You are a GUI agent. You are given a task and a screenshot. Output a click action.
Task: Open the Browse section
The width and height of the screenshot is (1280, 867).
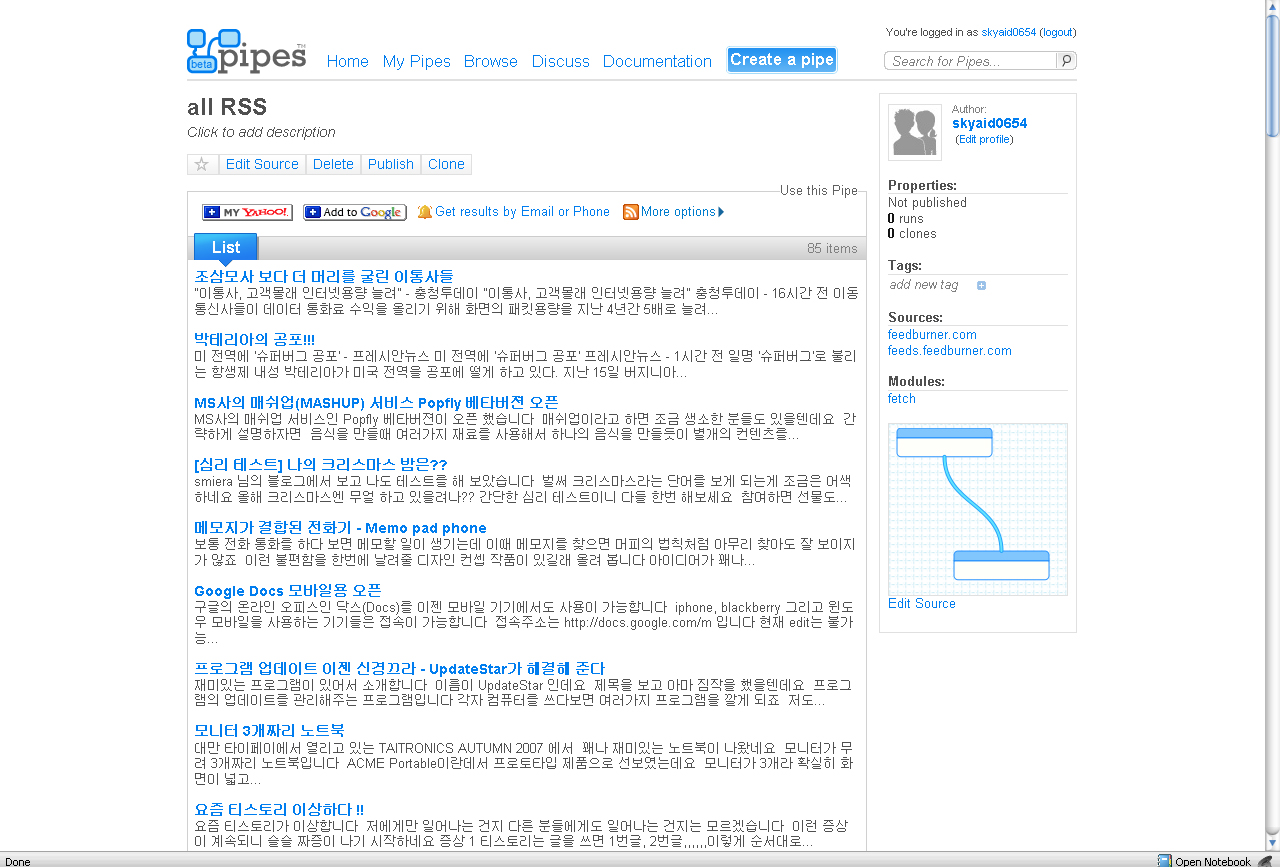(491, 61)
